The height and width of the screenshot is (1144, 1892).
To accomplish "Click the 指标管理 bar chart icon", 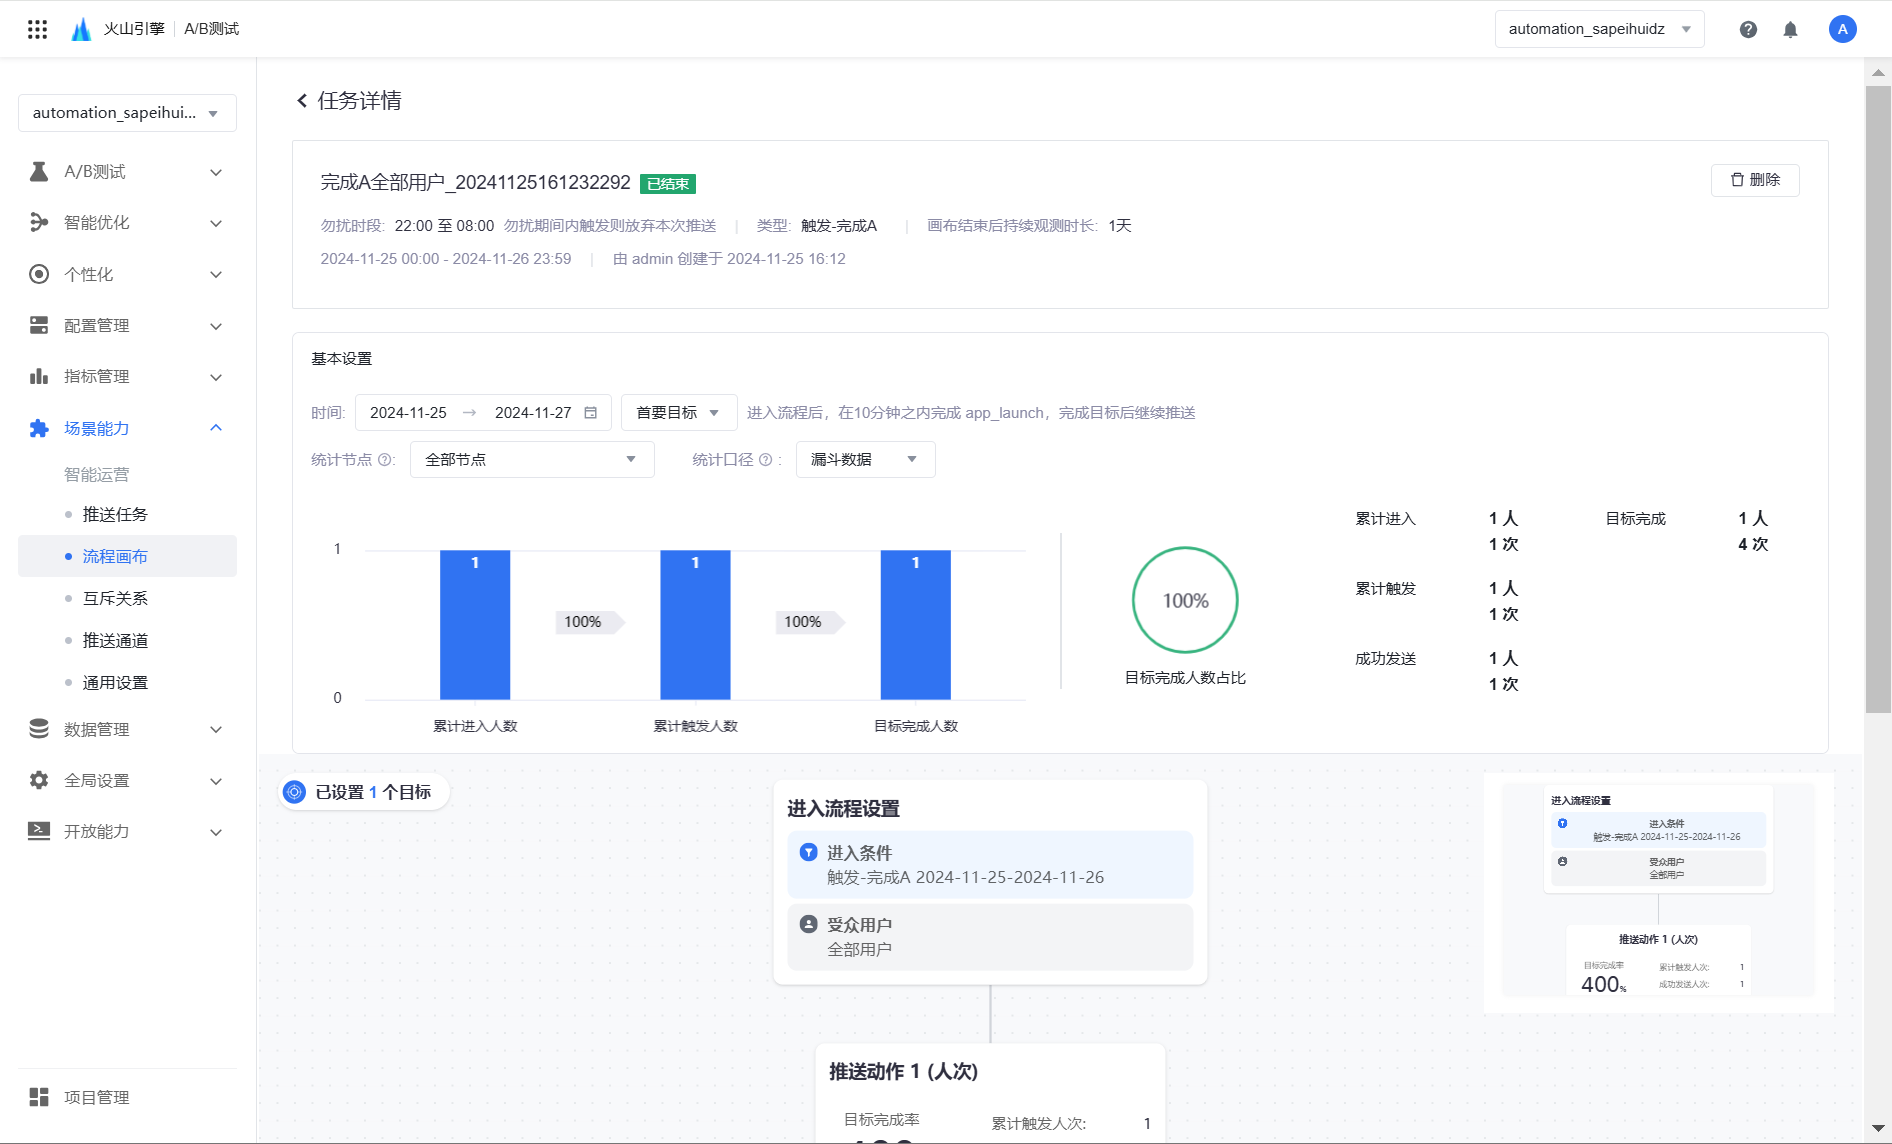I will click(x=39, y=376).
